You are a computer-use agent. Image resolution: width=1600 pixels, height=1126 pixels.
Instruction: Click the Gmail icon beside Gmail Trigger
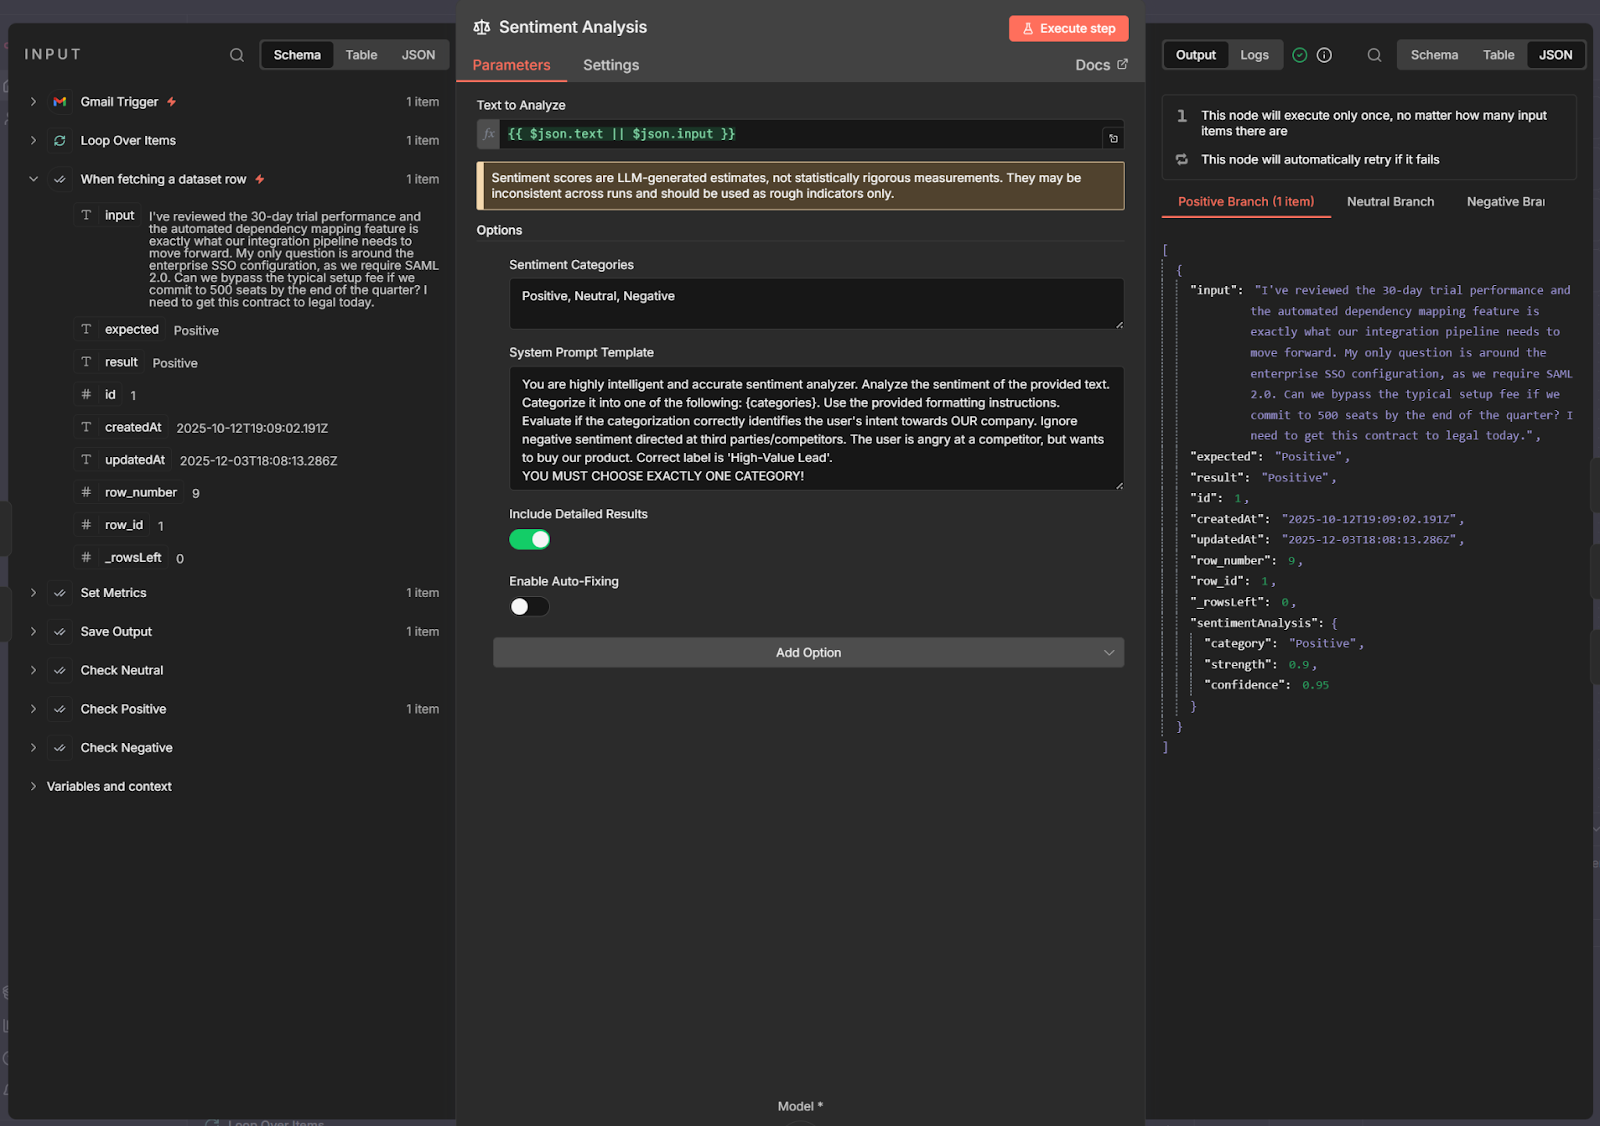coord(60,101)
